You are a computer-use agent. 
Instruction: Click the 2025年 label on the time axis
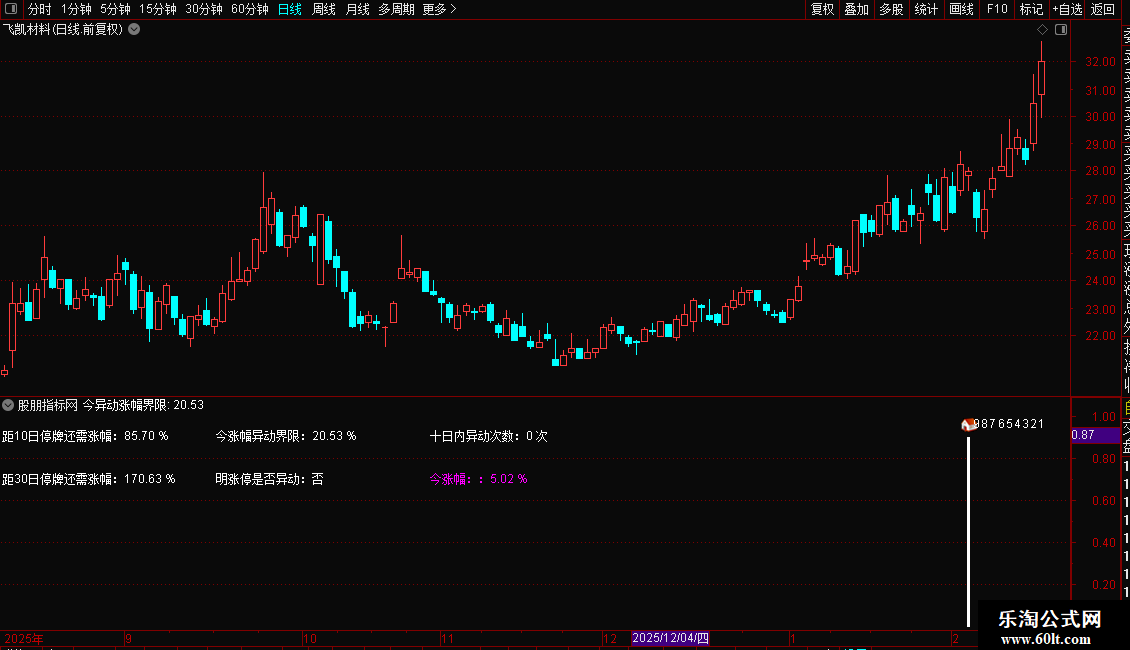[x=24, y=638]
